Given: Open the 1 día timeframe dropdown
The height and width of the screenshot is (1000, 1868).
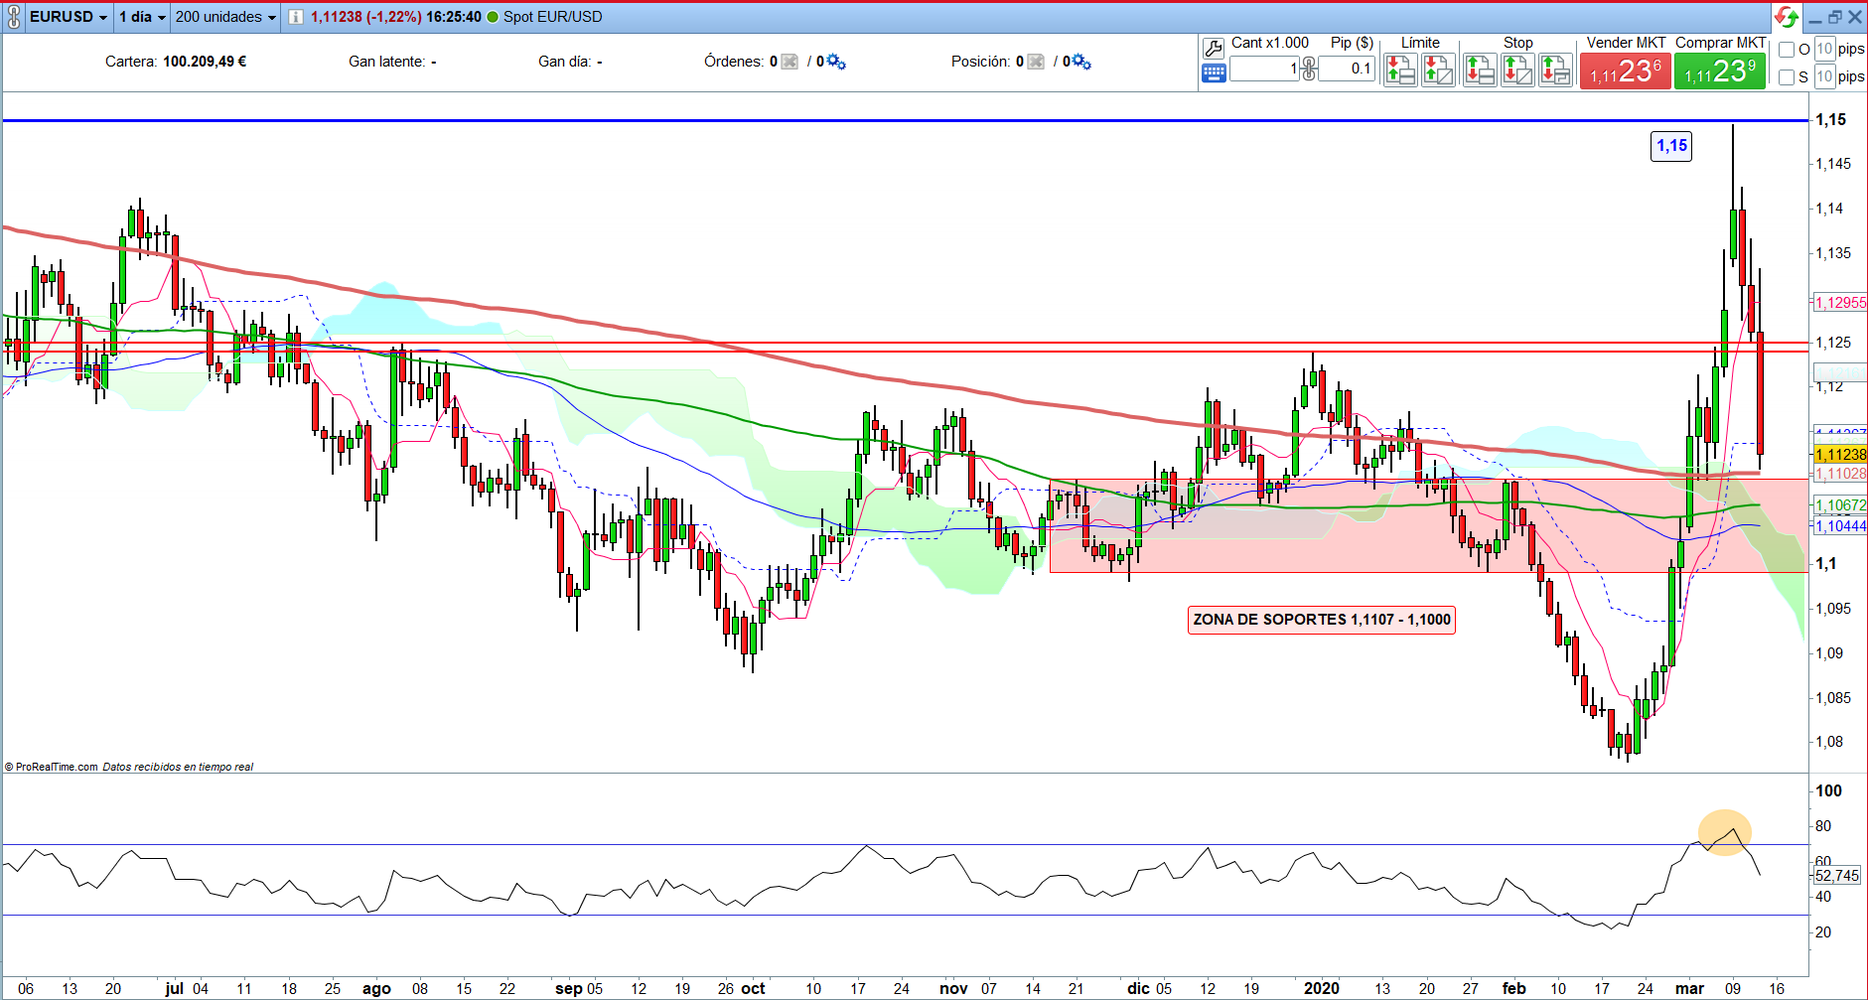Looking at the screenshot, I should [142, 17].
